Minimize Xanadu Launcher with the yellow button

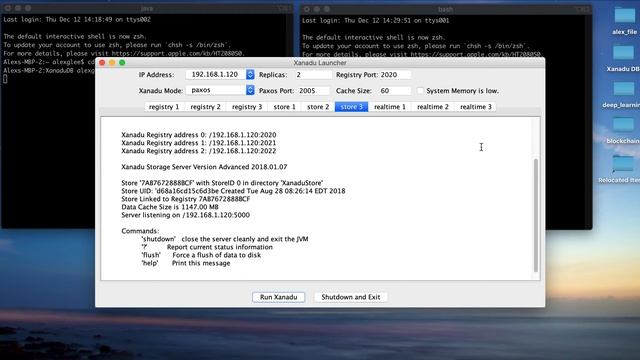pyautogui.click(x=112, y=62)
